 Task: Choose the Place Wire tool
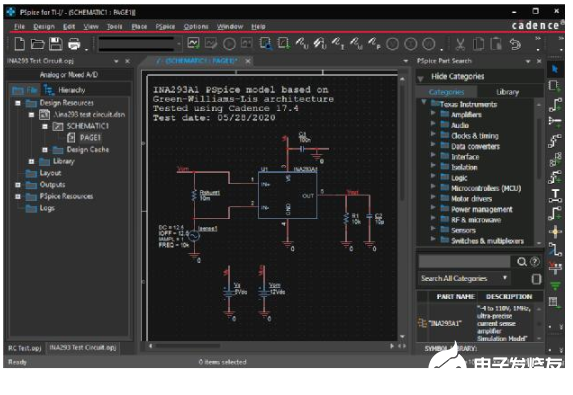click(555, 105)
